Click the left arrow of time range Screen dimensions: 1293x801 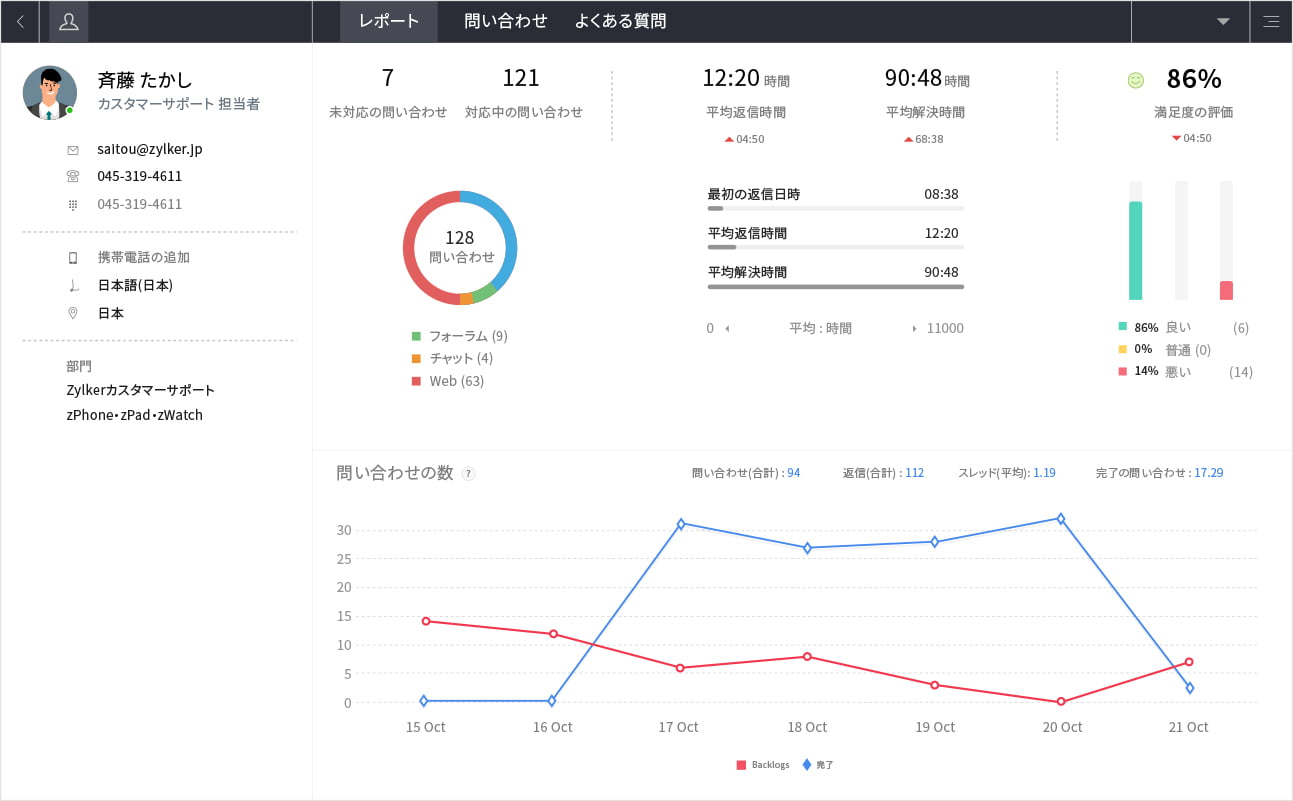(727, 329)
